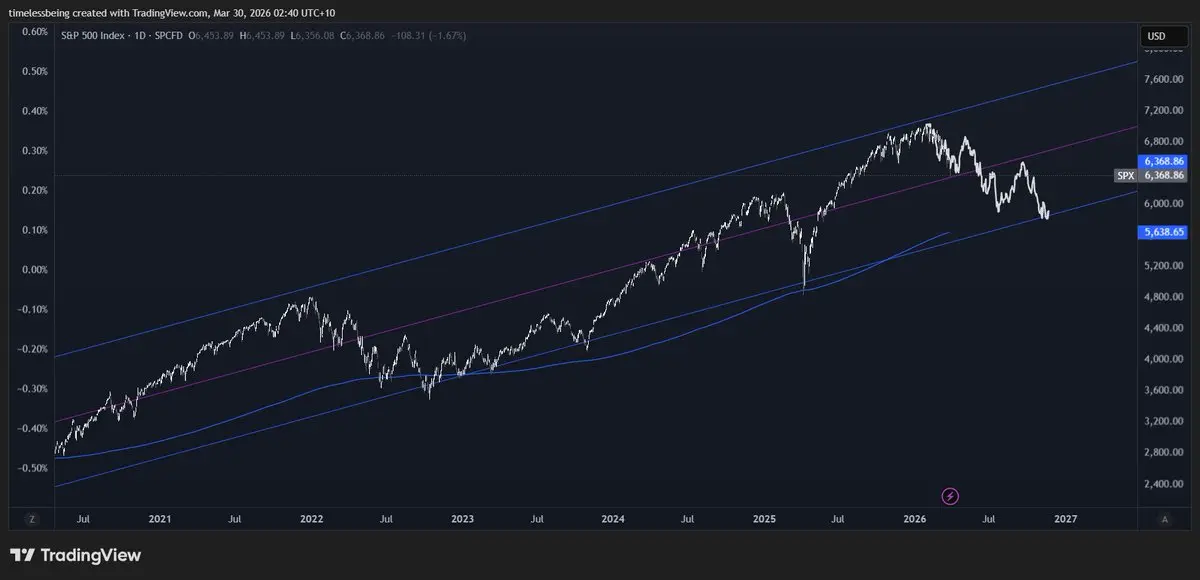Click the TradingView logo at the bottom
The width and height of the screenshot is (1200, 580).
[x=76, y=555]
